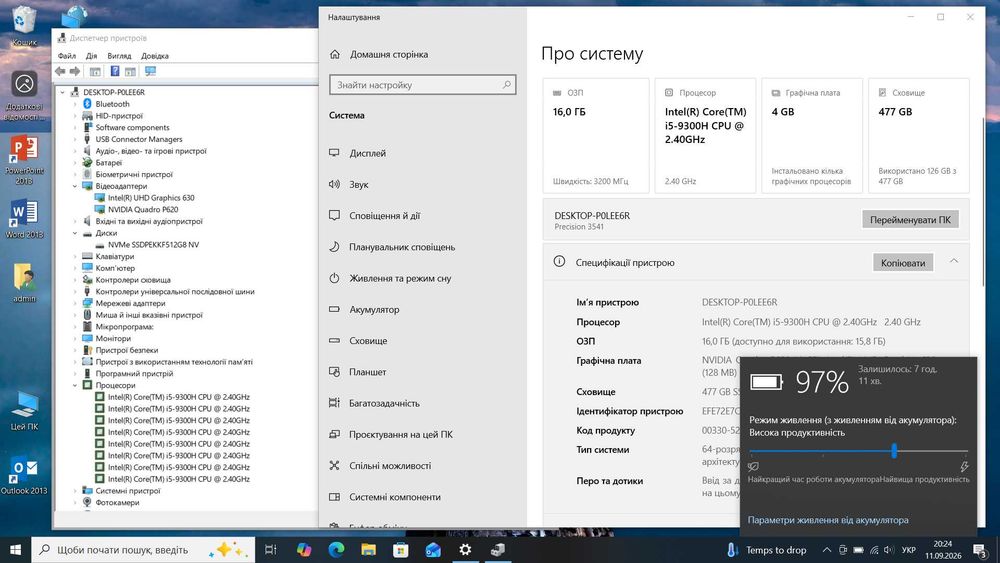This screenshot has width=1000, height=563.
Task: Click the taskbar search box
Action: point(143,550)
